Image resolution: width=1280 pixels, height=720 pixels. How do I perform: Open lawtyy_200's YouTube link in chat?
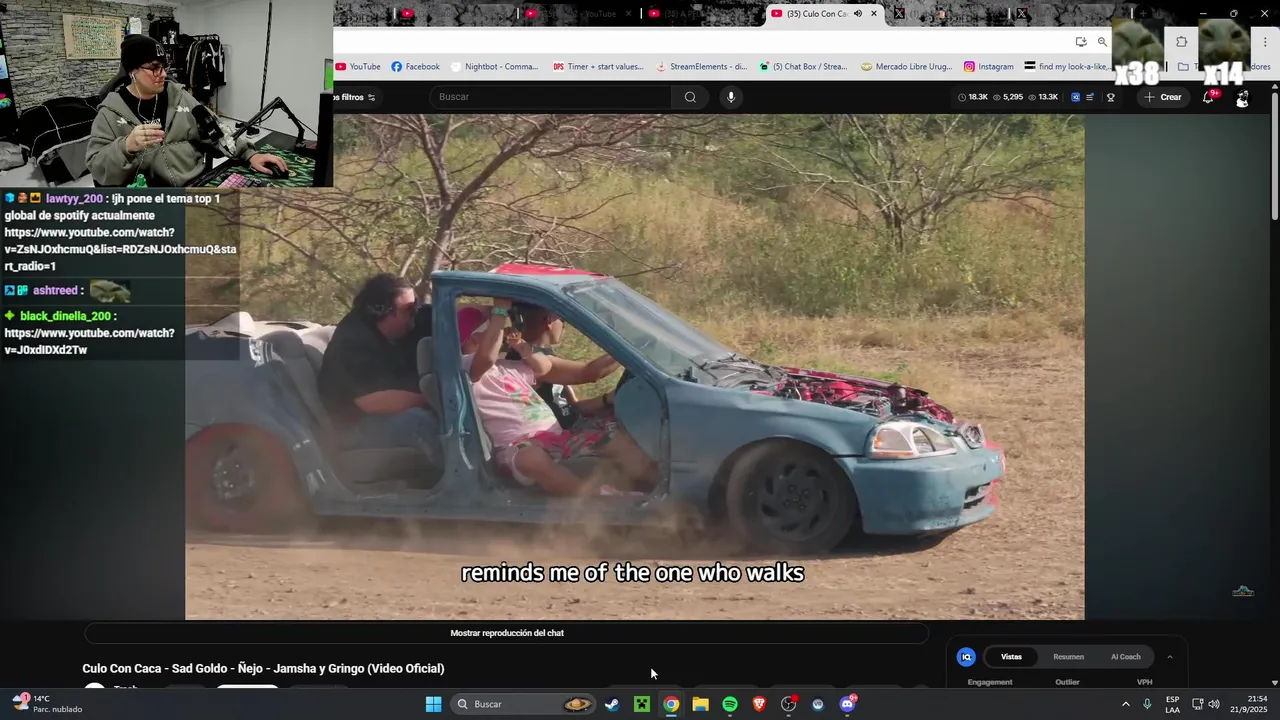pyautogui.click(x=120, y=250)
